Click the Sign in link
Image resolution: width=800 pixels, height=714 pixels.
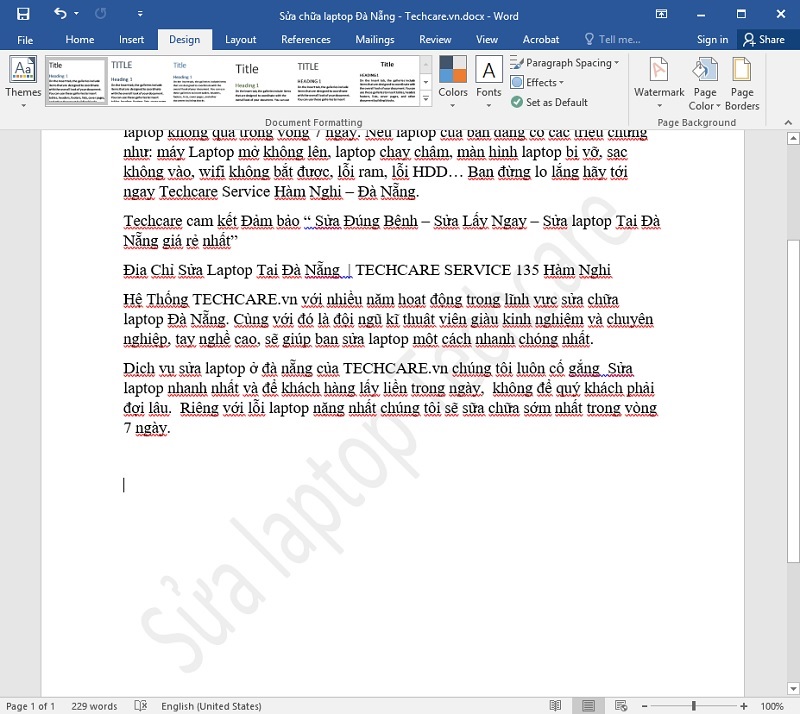point(712,39)
